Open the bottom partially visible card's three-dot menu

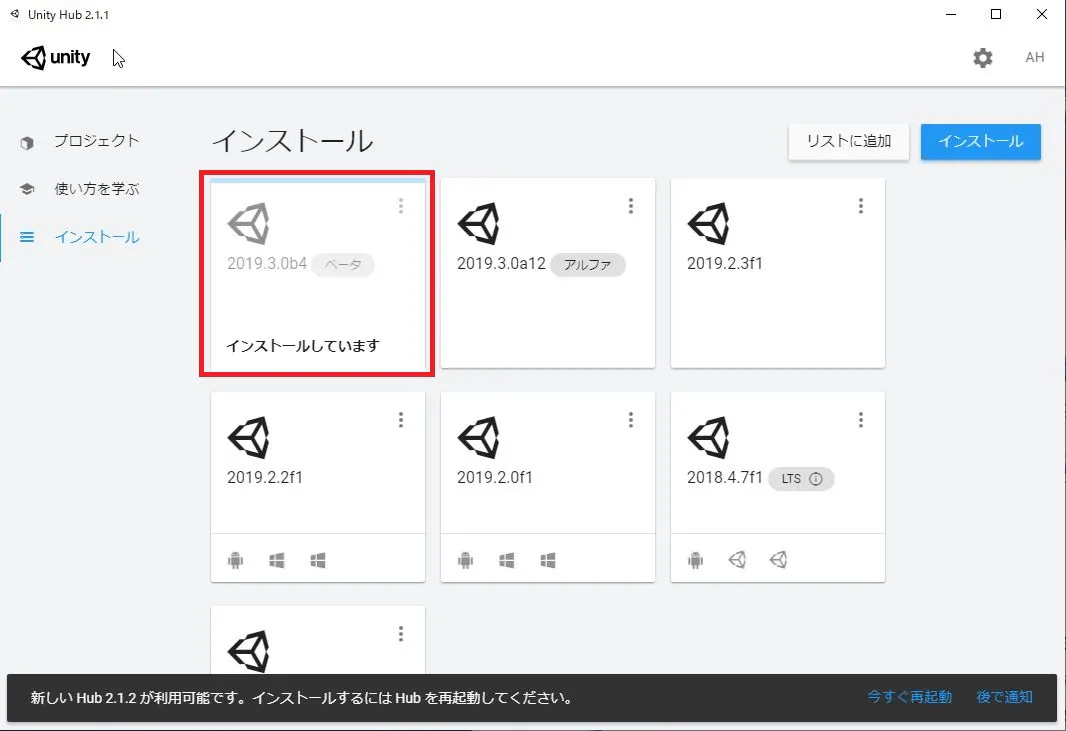click(401, 634)
